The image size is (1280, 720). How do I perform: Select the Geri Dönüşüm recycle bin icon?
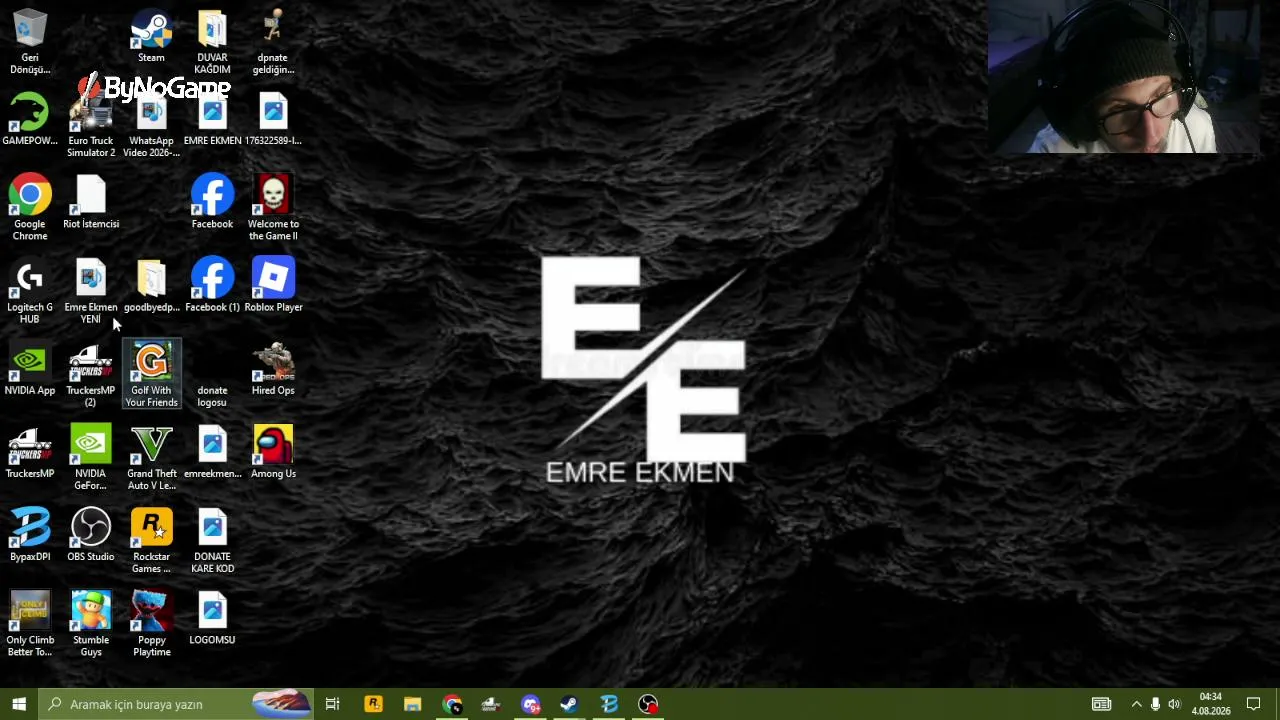[30, 42]
